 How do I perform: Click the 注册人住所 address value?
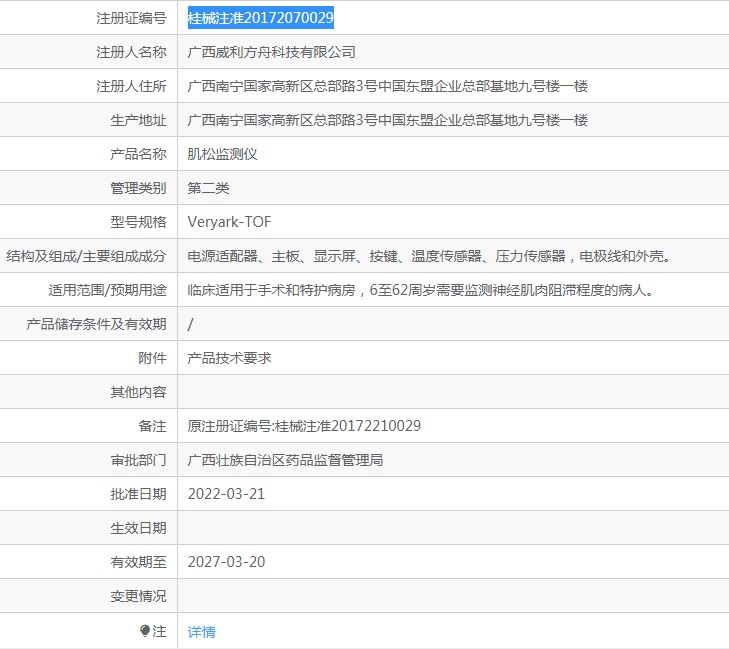click(387, 86)
